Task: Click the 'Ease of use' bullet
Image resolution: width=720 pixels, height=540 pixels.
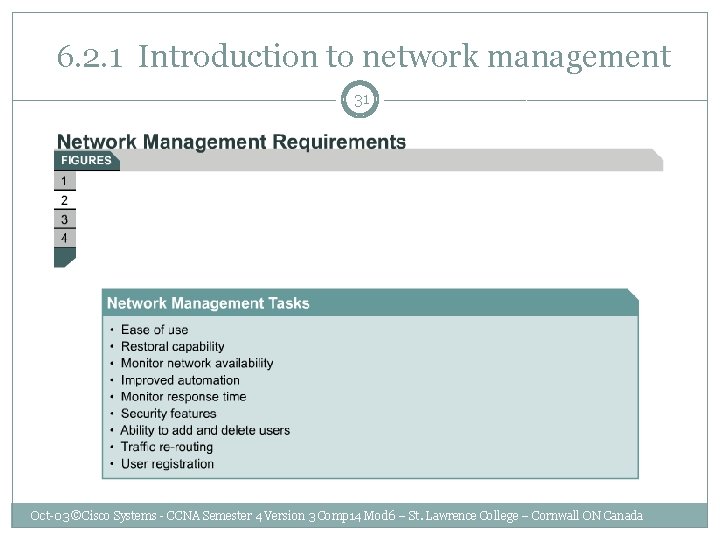Action: click(x=154, y=330)
